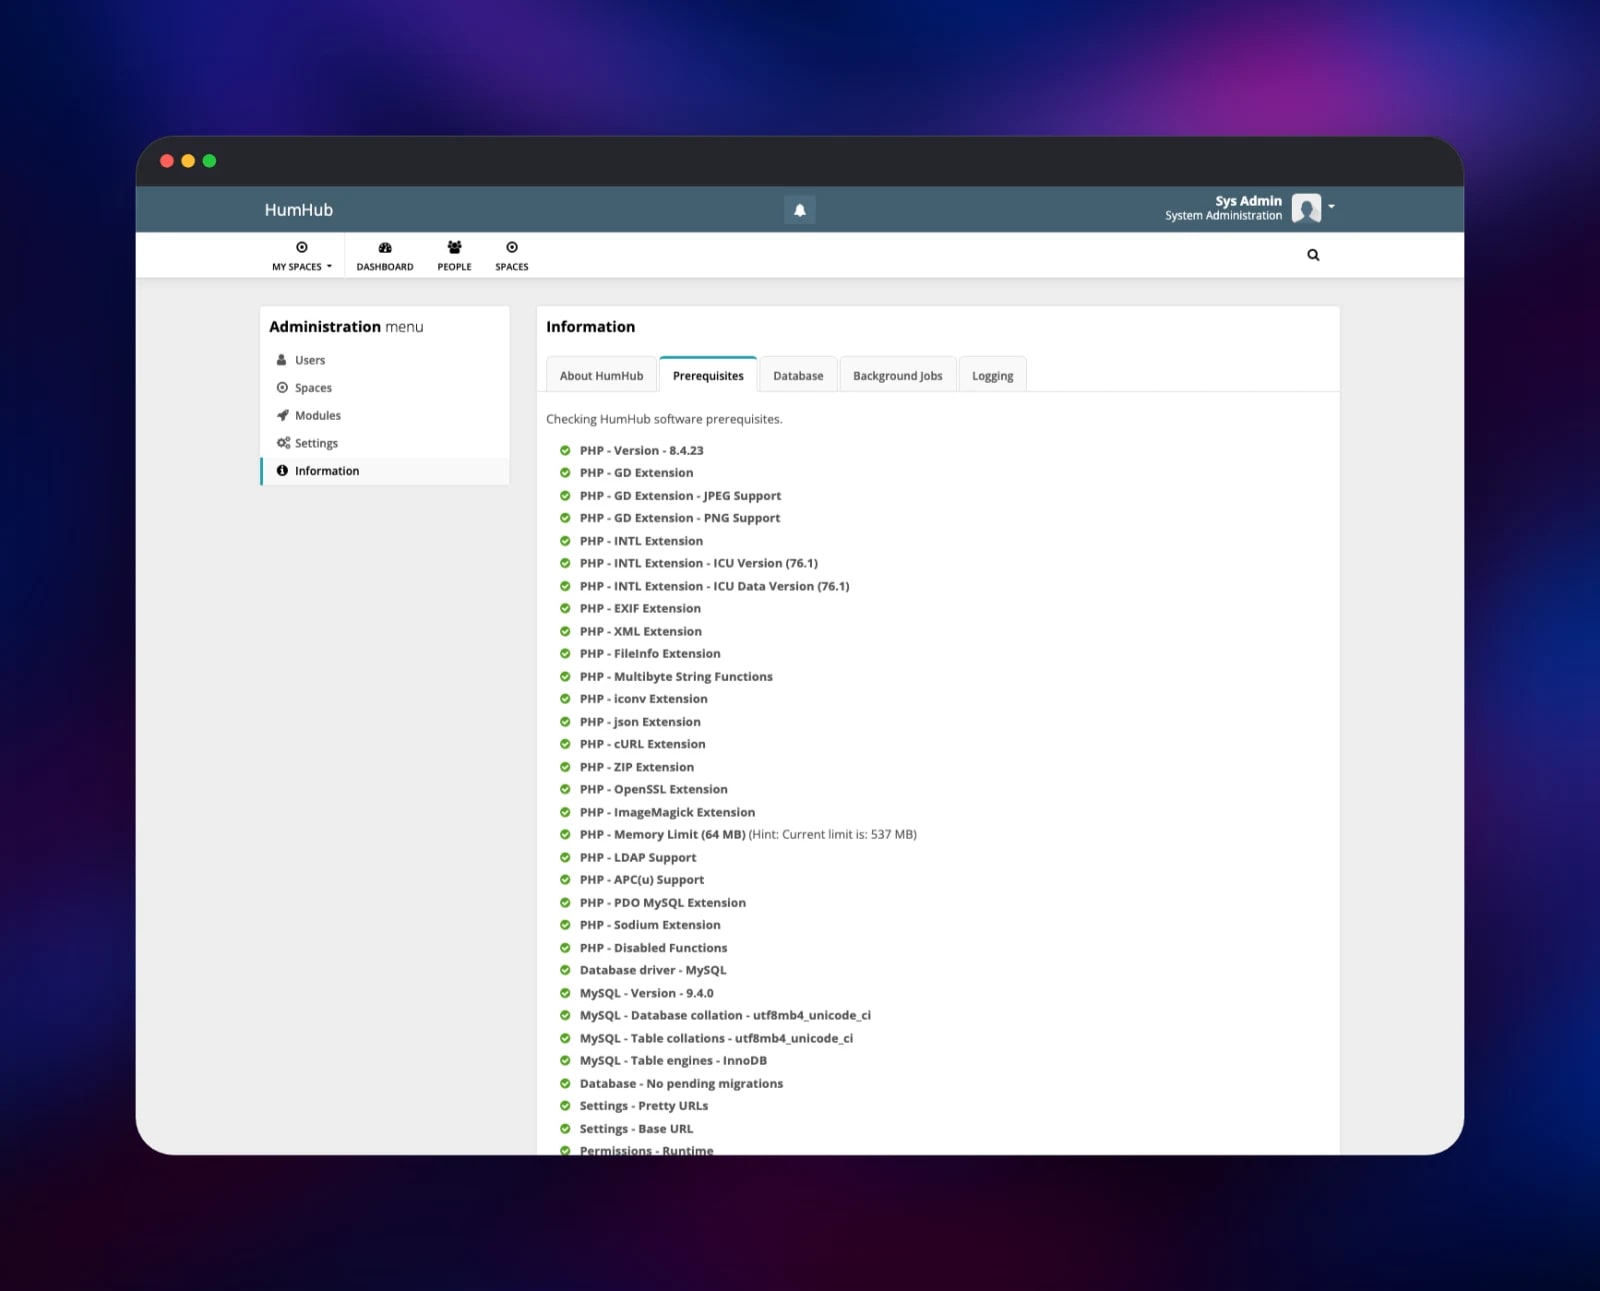Expand the account dropdown caret
Image resolution: width=1600 pixels, height=1291 pixels.
[1332, 206]
